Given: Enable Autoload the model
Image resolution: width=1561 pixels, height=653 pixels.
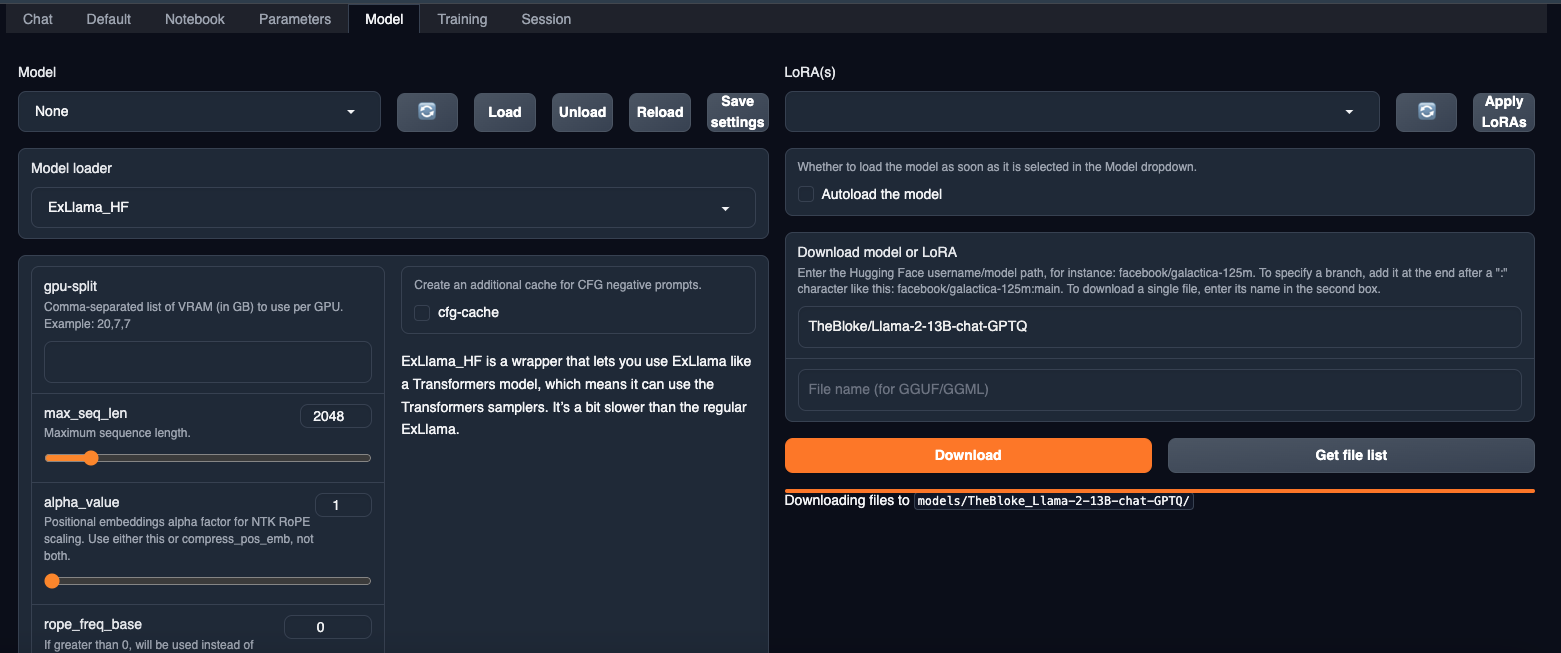Looking at the screenshot, I should click(806, 194).
